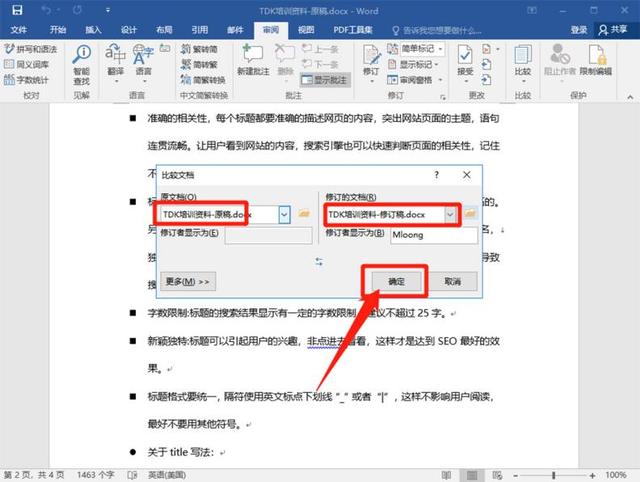Screen dimensions: 640x482
Task: Open the PDF工具集 tab
Action: click(353, 30)
